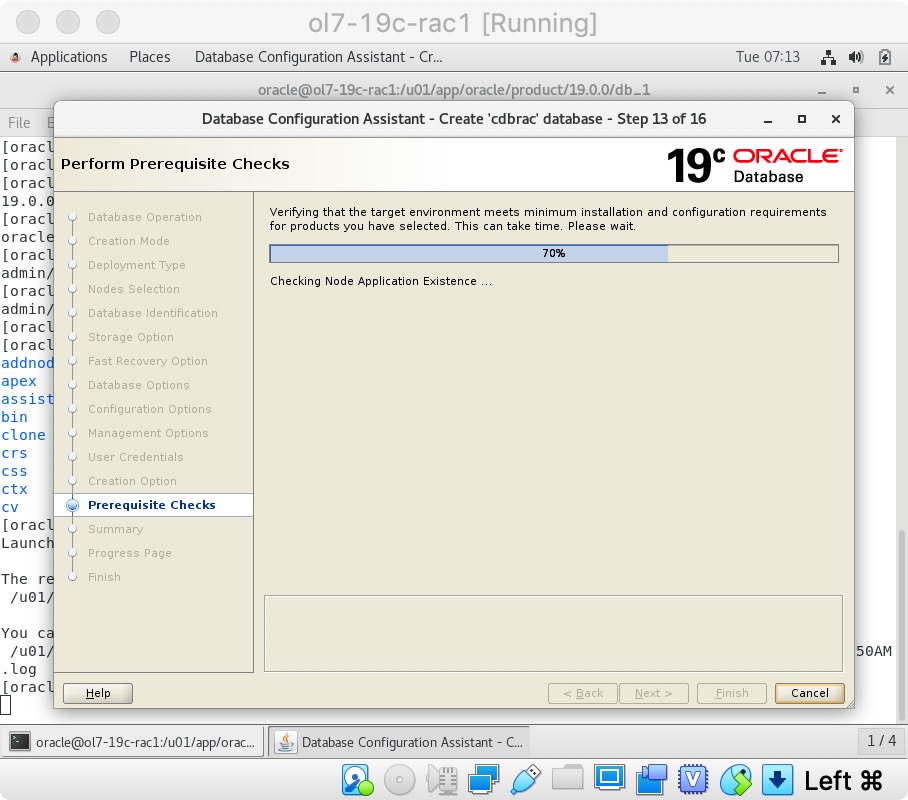Click the Left ⌘ host key indicator
Viewport: 908px width, 800px height.
tap(843, 780)
